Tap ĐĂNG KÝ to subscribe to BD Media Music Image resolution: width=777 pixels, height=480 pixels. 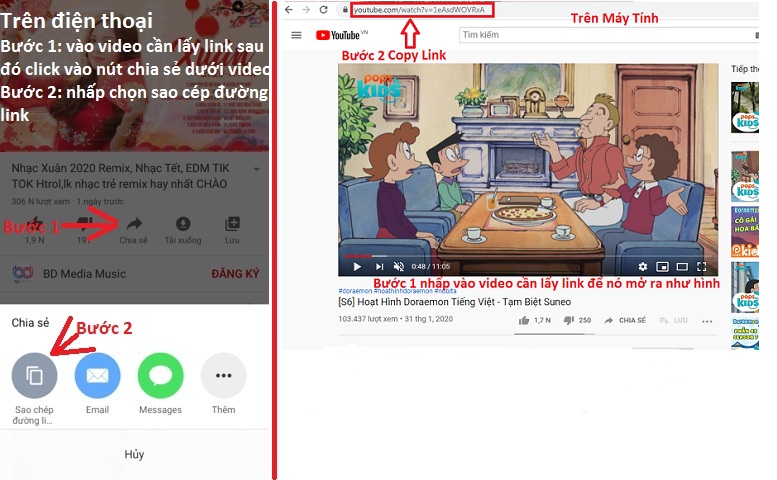[x=235, y=273]
